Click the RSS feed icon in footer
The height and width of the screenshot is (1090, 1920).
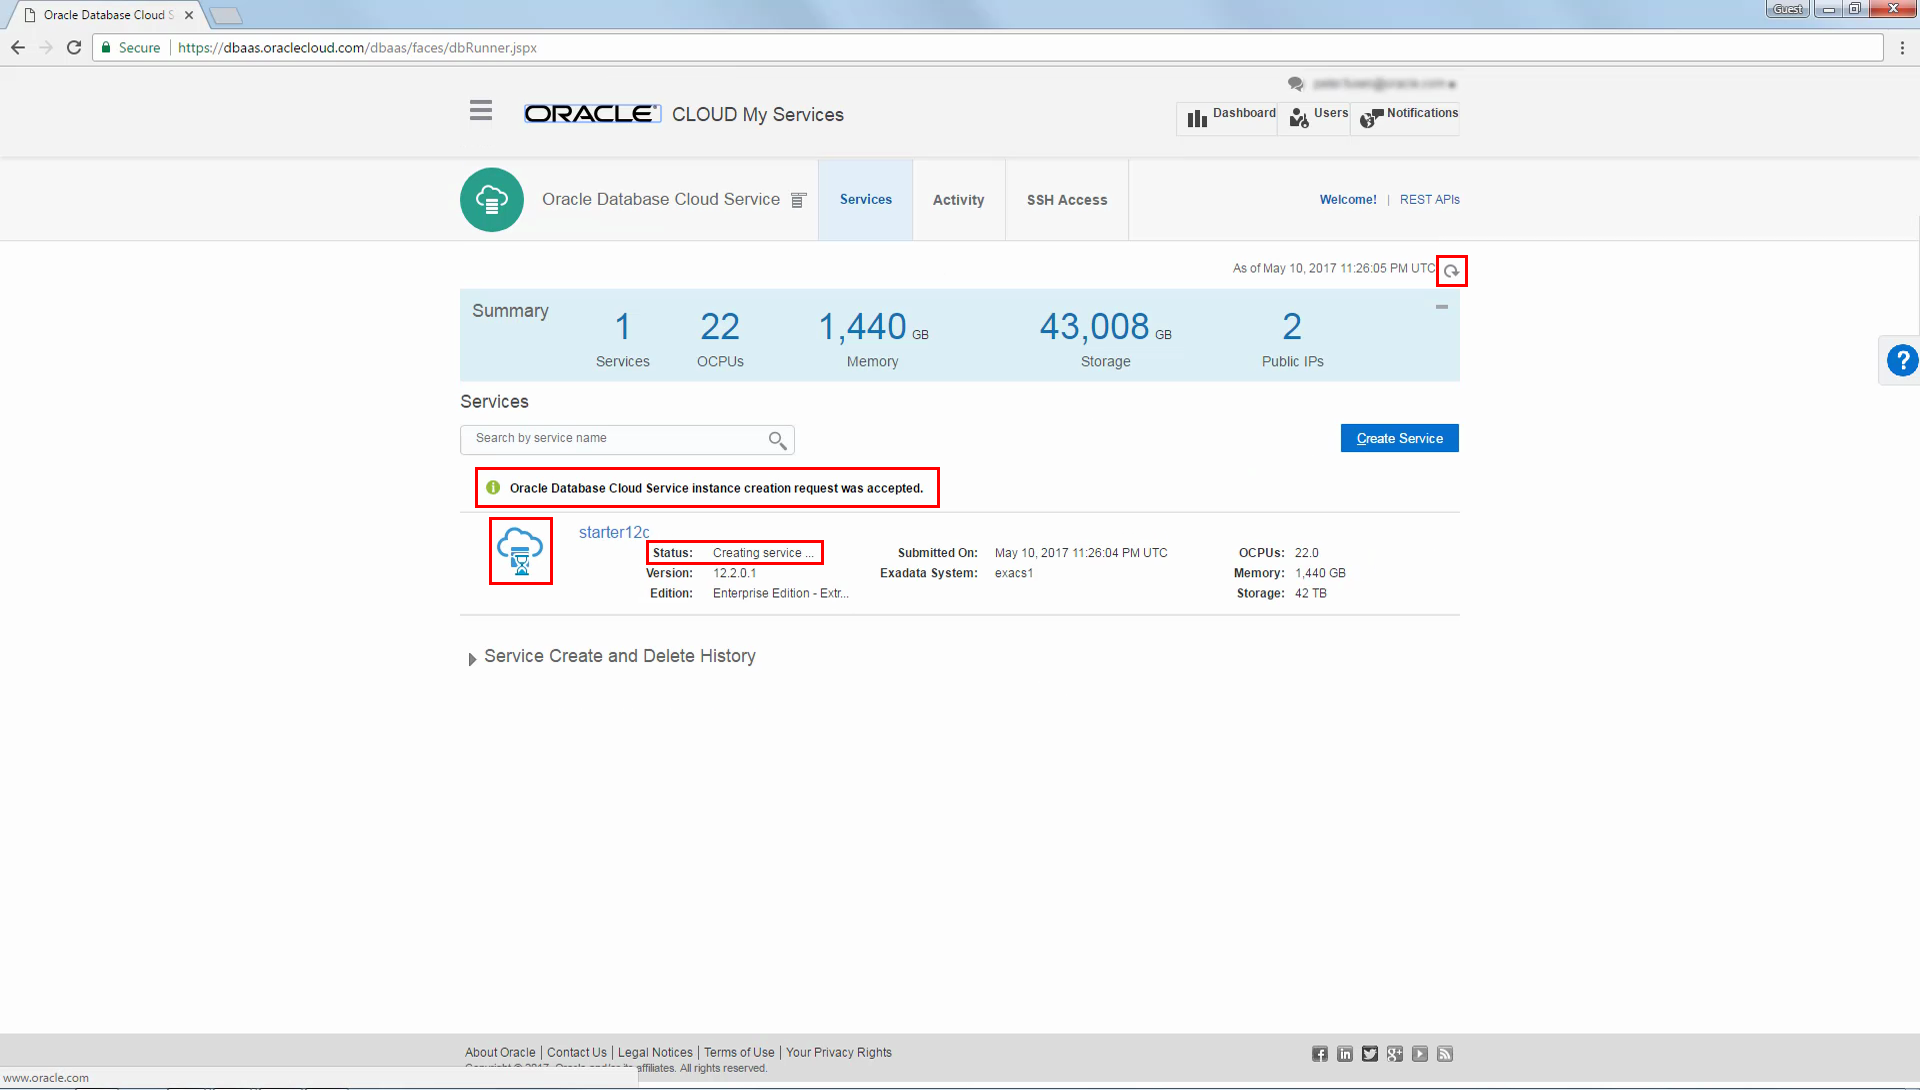click(x=1445, y=1054)
